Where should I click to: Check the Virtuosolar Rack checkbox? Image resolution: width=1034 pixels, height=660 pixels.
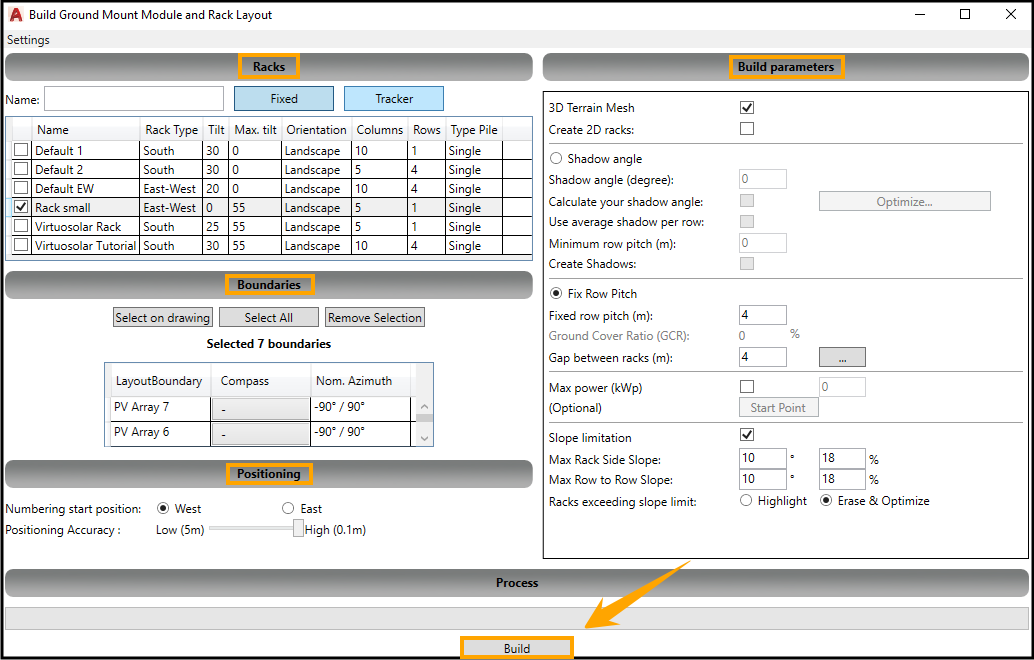21,226
